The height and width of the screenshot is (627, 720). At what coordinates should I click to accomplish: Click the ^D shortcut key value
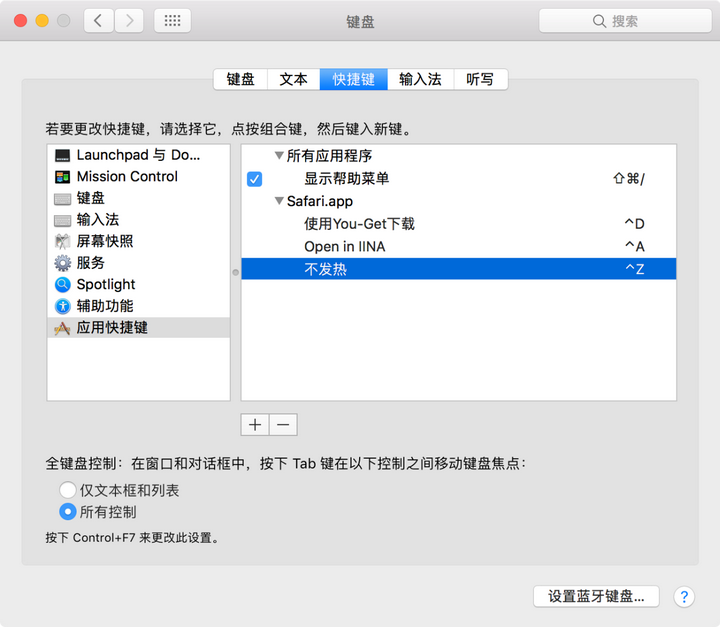point(635,224)
